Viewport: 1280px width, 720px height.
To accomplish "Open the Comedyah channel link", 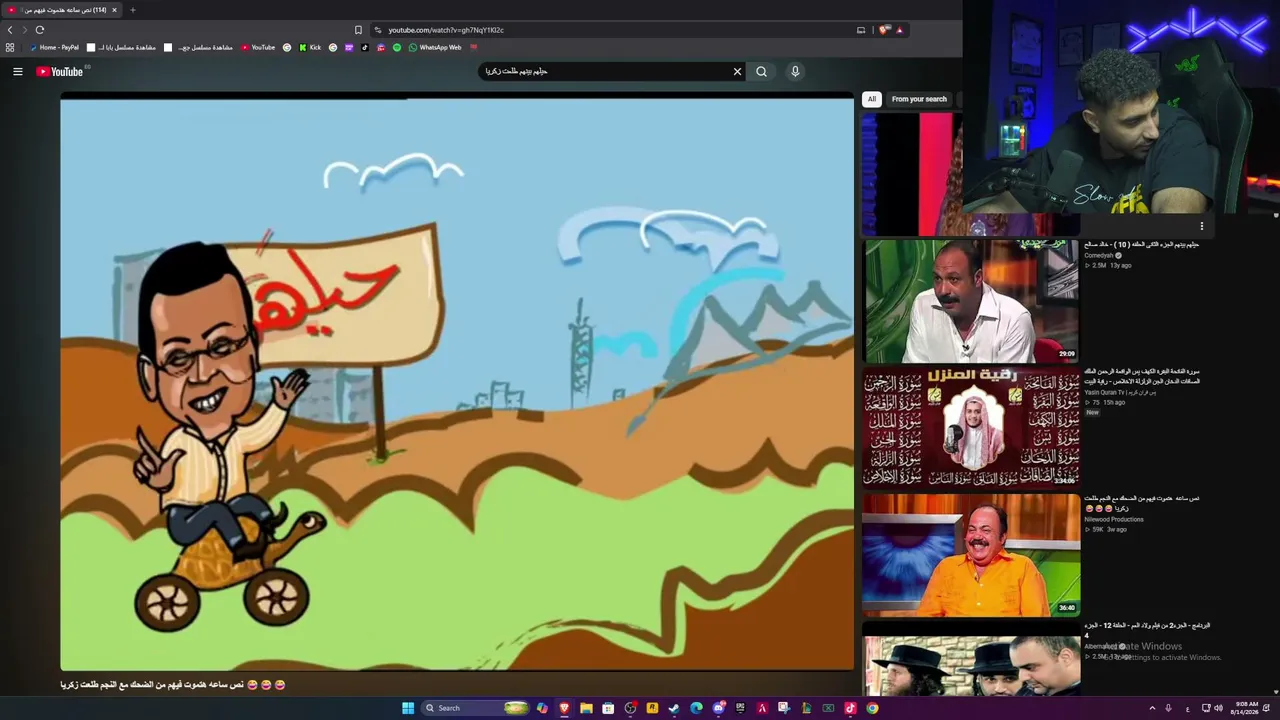I will (1099, 255).
